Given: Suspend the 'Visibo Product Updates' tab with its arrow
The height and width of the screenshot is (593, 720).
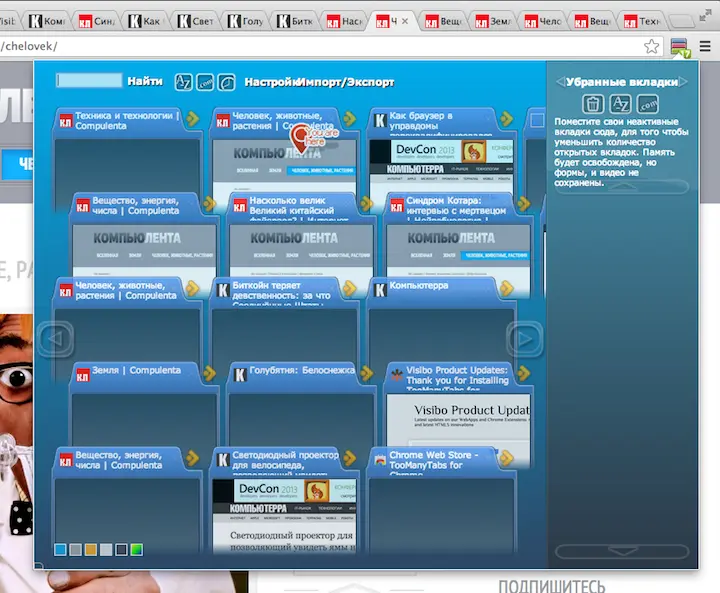Looking at the screenshot, I should 523,373.
